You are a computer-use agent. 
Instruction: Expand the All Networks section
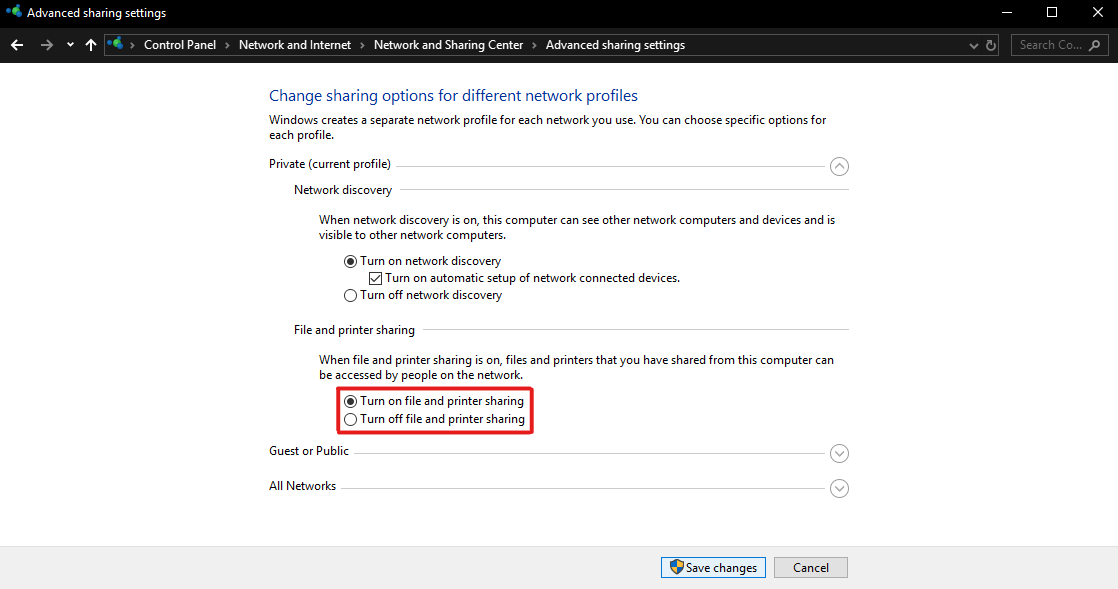click(839, 489)
